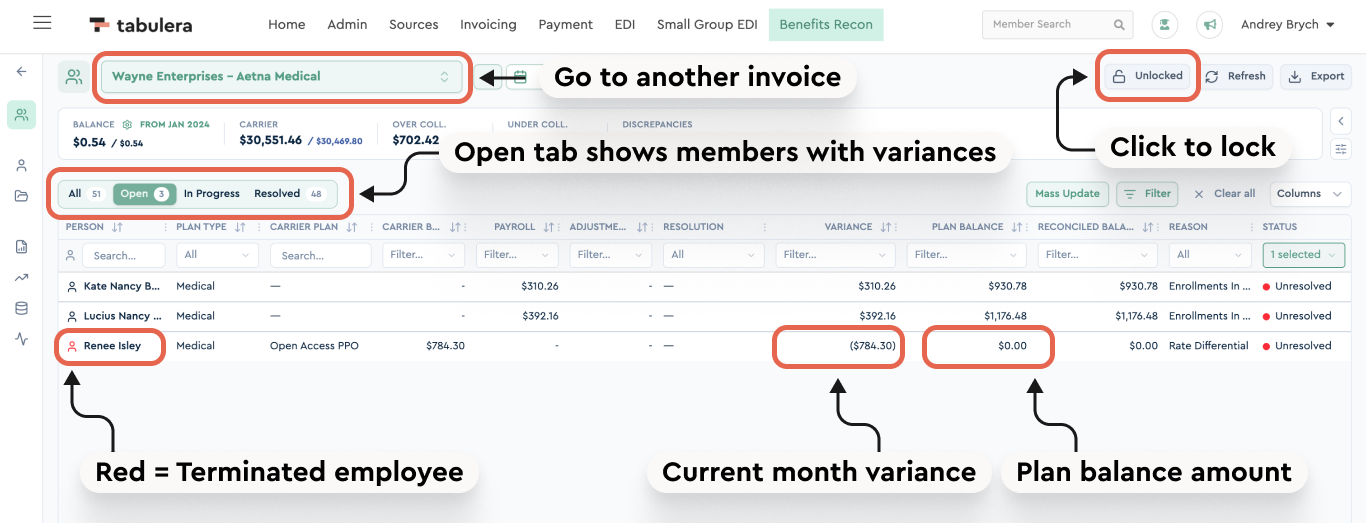Screen dimensions: 1366x523
Task: Open Kate Nancy B... member row
Action: coord(121,286)
